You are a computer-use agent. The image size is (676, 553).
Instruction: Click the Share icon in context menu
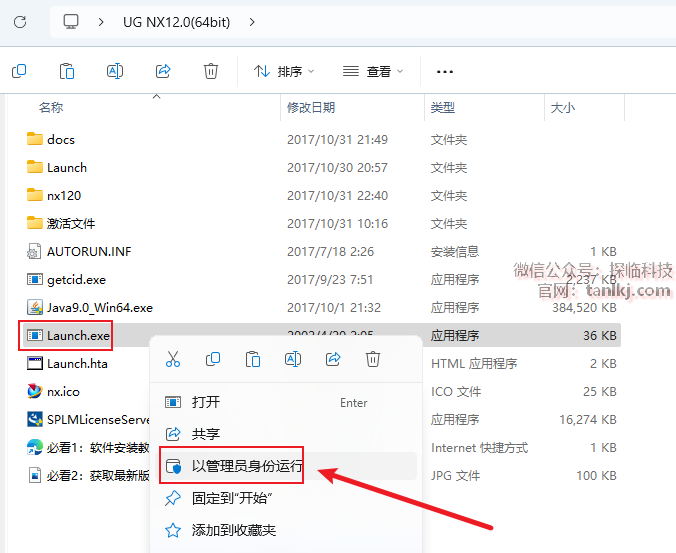click(x=333, y=359)
